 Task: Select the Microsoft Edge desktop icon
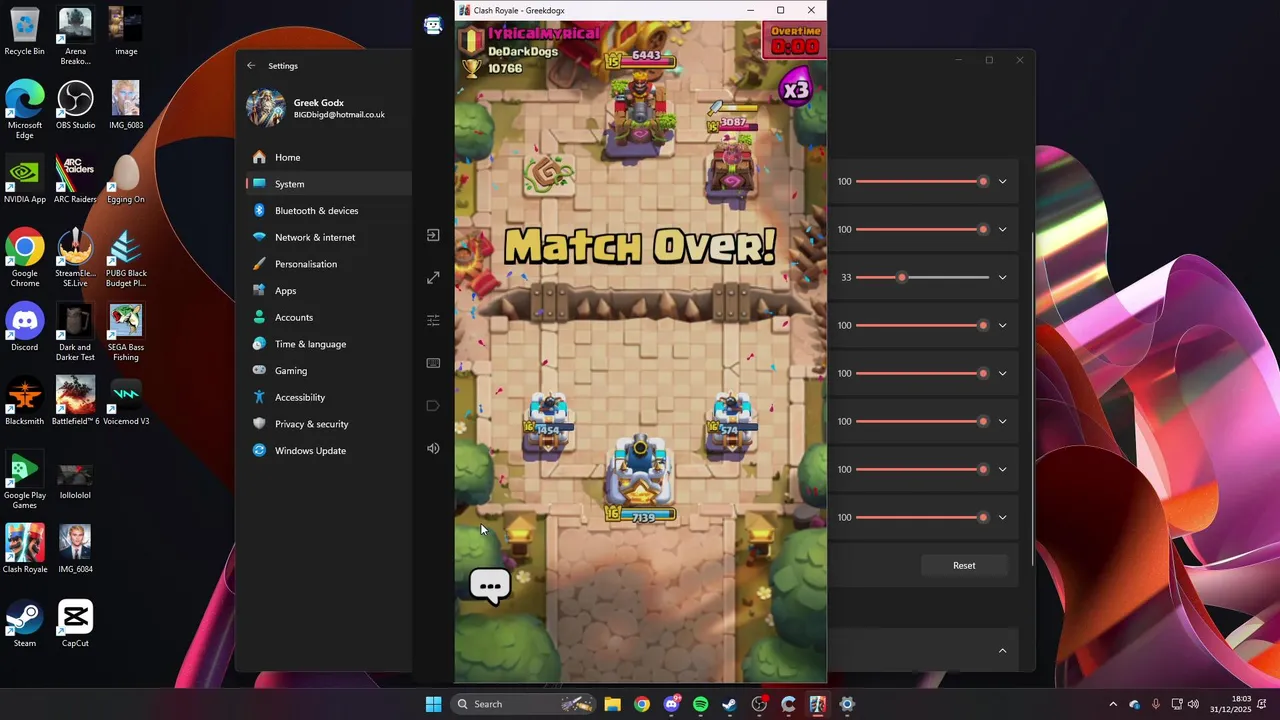point(25,110)
